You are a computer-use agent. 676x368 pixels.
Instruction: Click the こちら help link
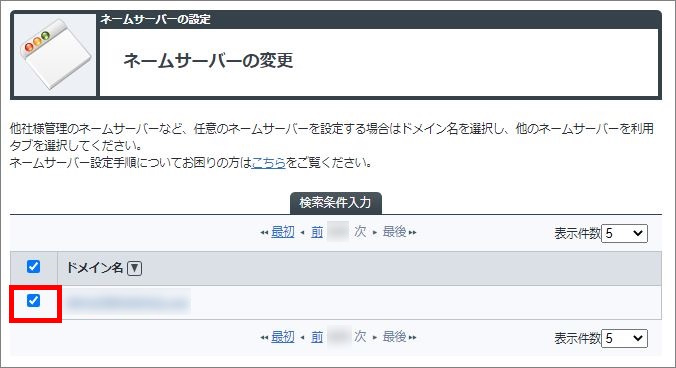[268, 162]
